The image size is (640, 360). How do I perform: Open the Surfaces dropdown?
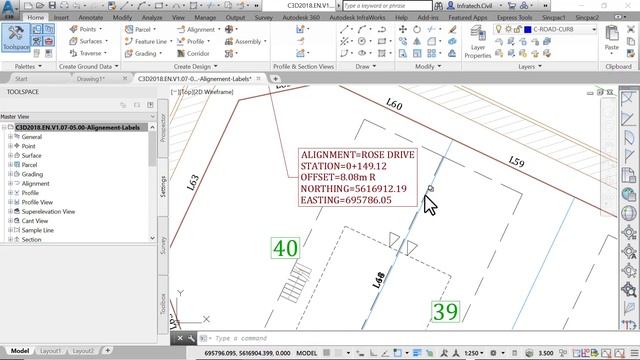(x=107, y=41)
